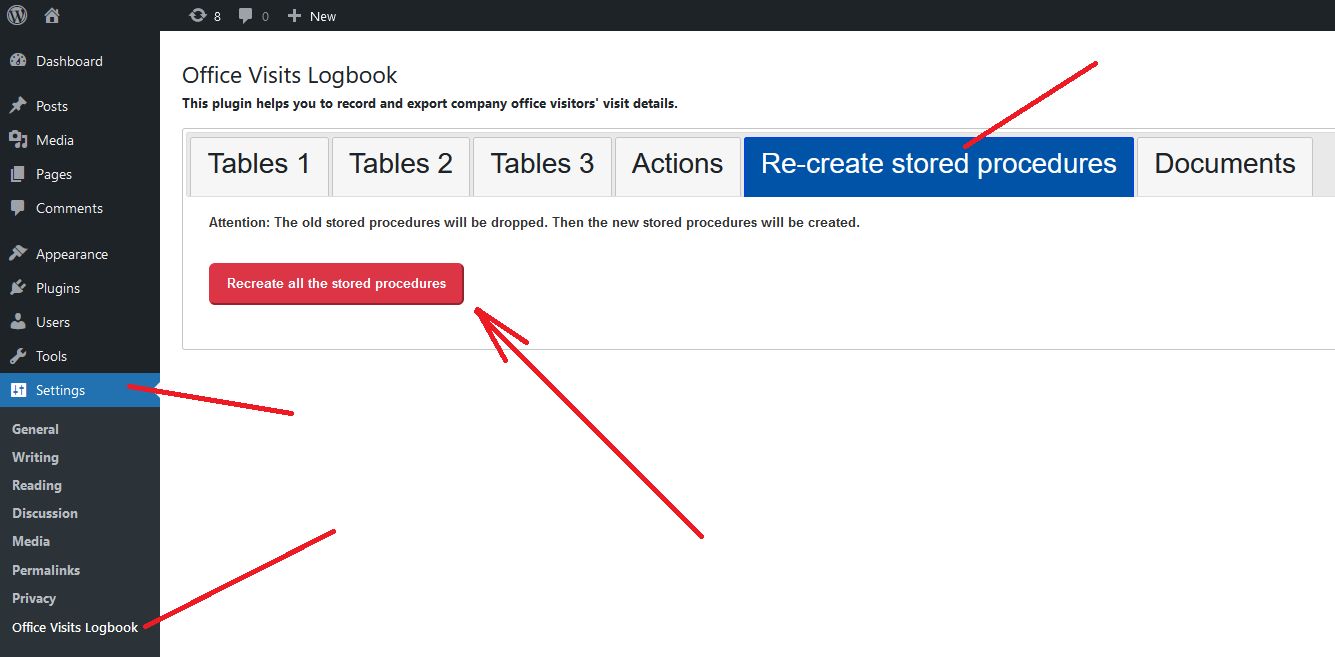Open the updates icon showing 8
The image size is (1335, 657).
[198, 16]
